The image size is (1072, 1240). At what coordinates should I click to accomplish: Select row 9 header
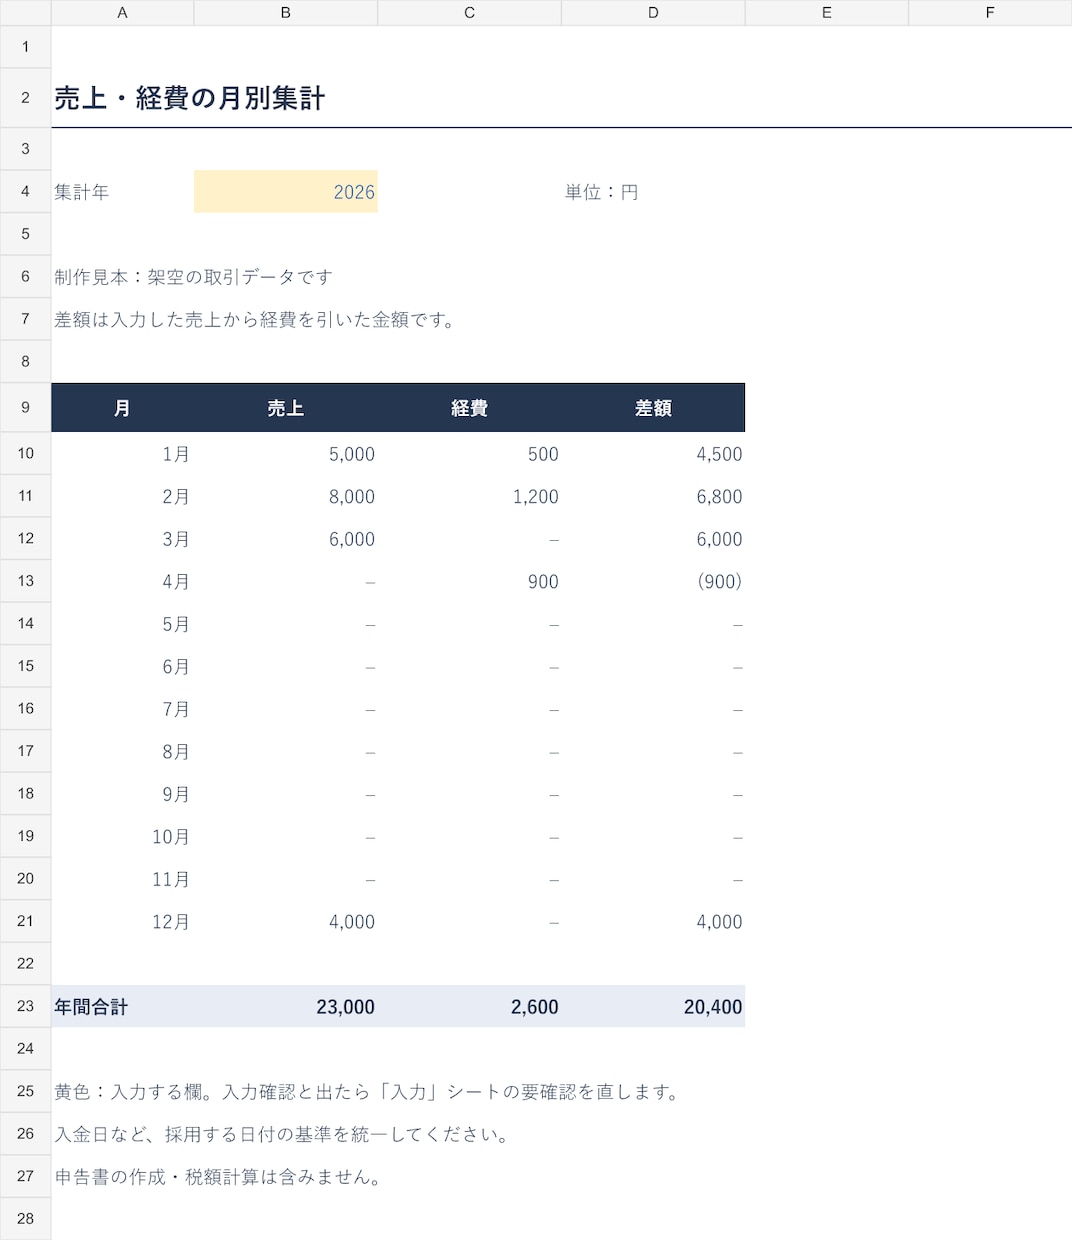(x=25, y=408)
